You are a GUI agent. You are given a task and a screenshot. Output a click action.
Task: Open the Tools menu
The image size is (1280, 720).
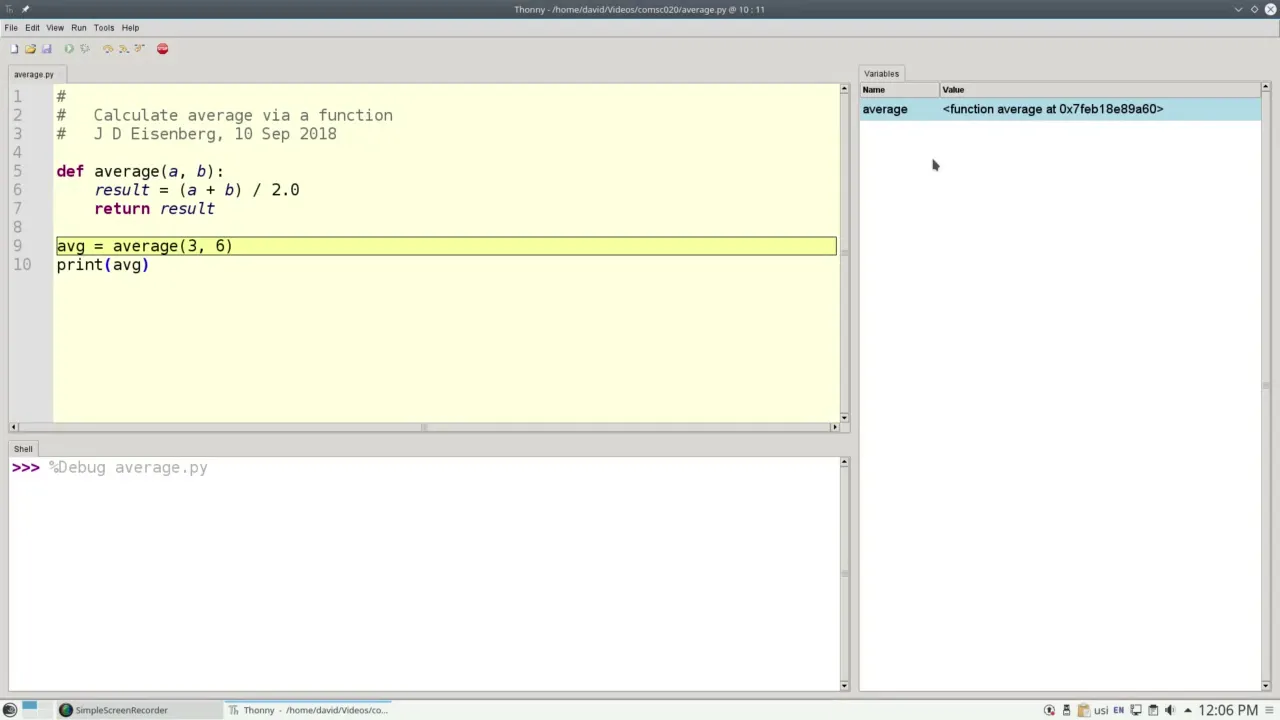point(104,28)
